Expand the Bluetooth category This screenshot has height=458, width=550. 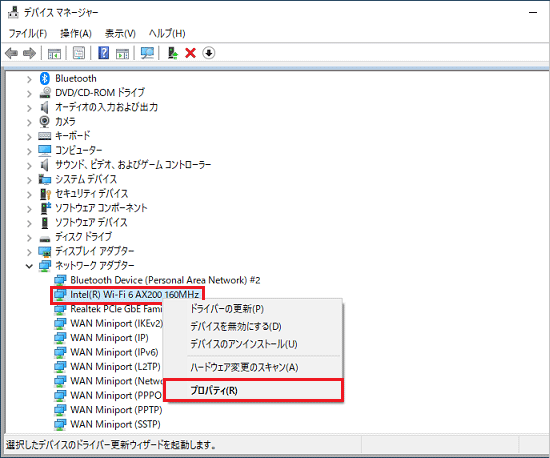[29, 79]
